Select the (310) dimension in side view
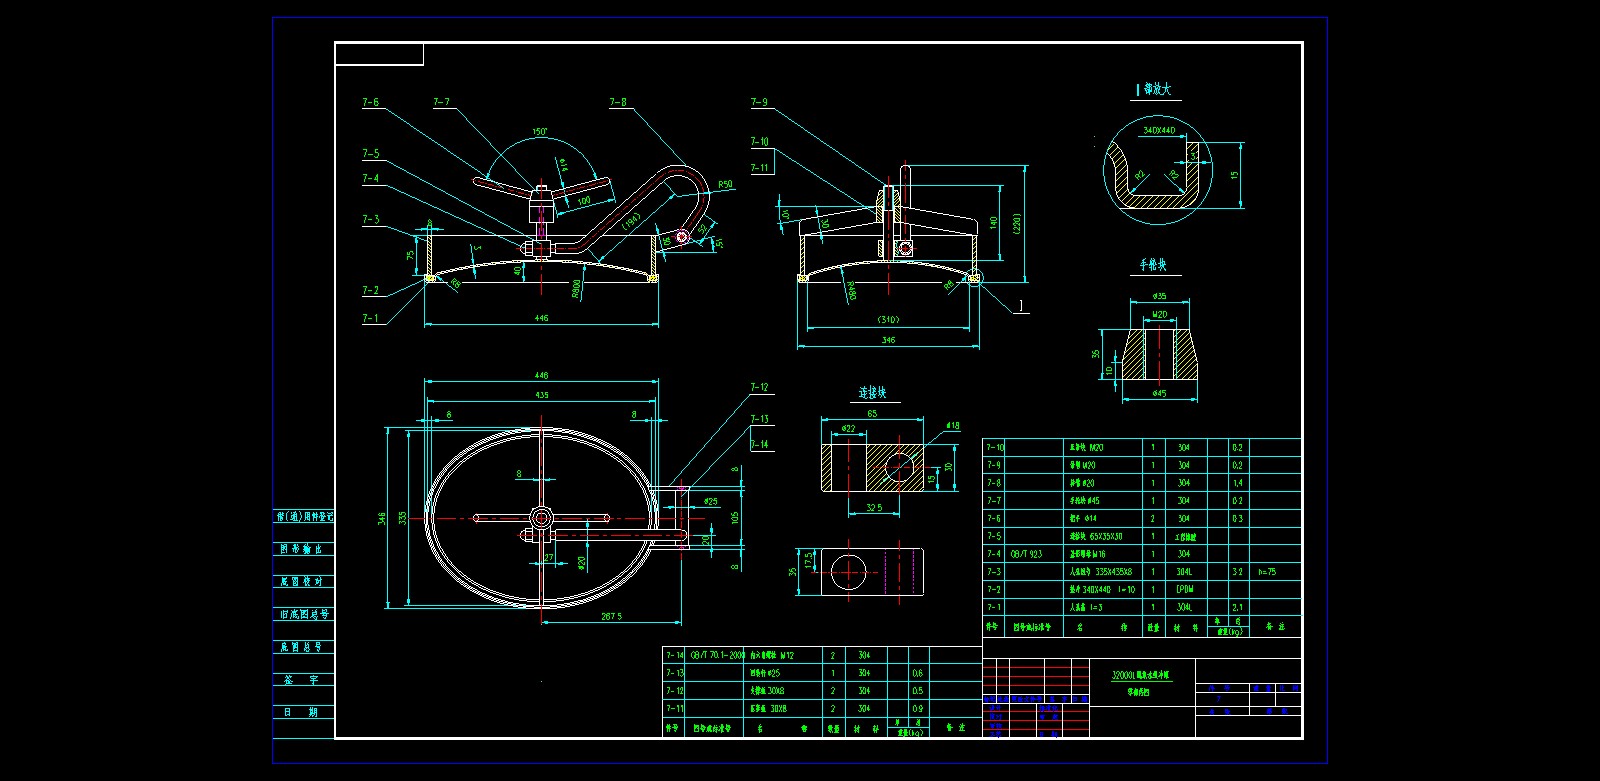This screenshot has height=781, width=1600. [887, 320]
